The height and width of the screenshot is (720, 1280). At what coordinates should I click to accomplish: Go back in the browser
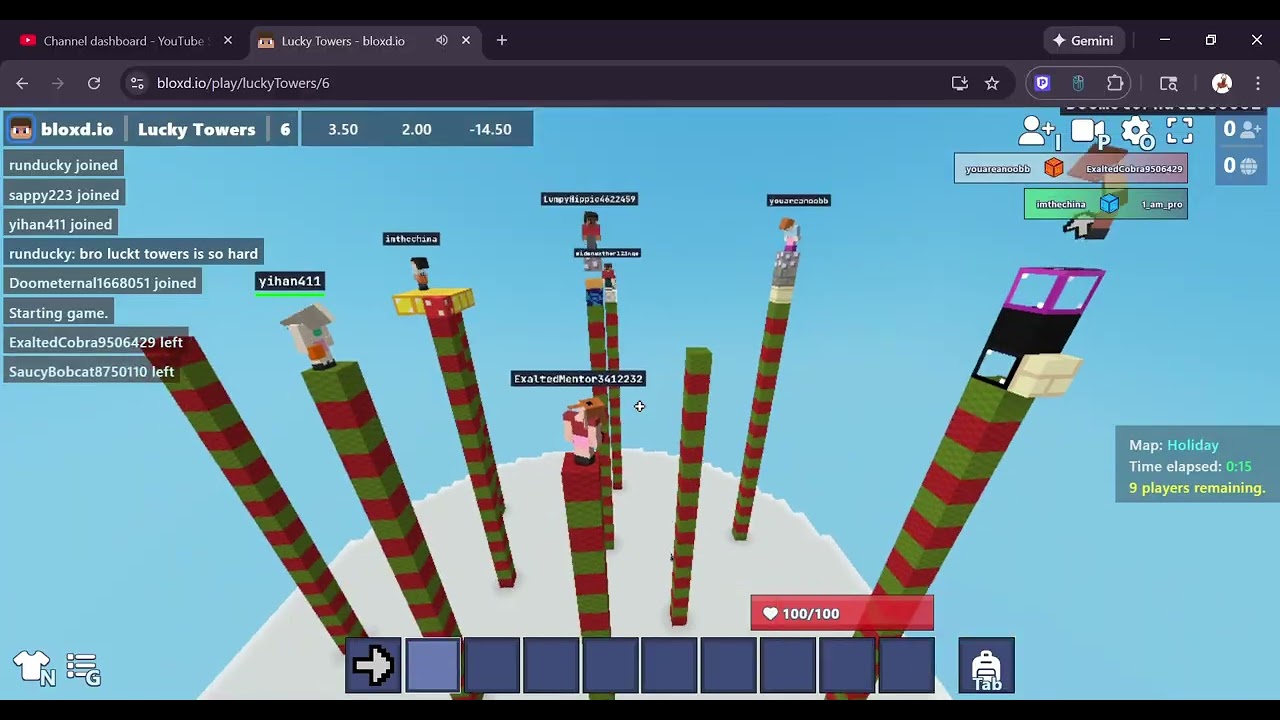(22, 83)
